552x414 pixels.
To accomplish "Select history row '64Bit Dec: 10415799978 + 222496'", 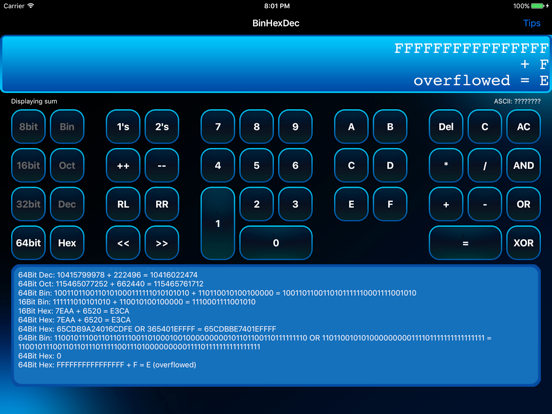I will (108, 275).
